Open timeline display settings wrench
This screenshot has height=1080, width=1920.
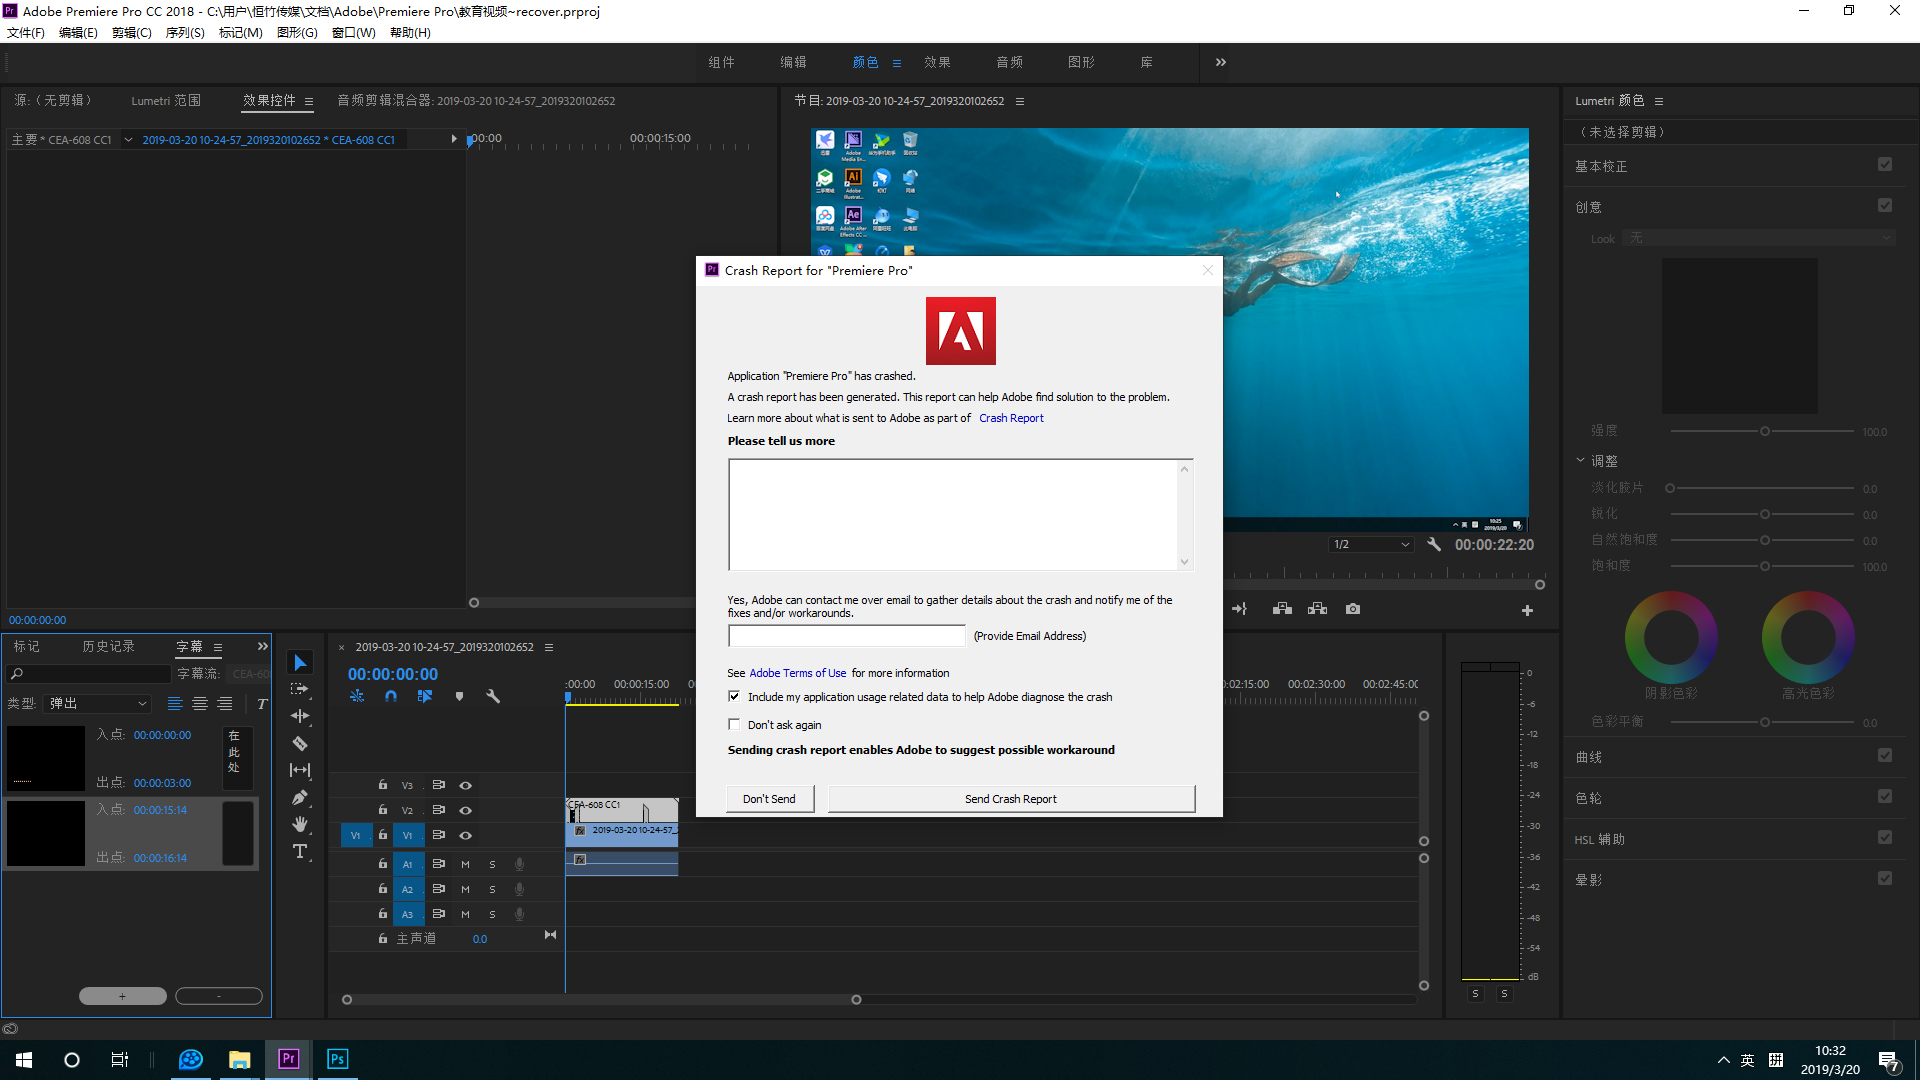[x=493, y=696]
